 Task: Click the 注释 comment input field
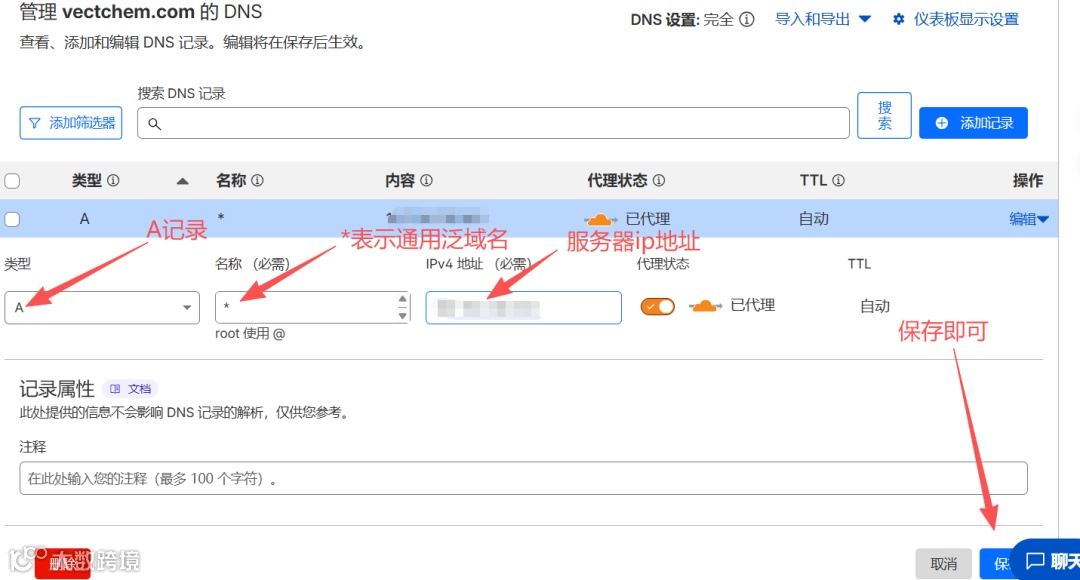pyautogui.click(x=523, y=478)
